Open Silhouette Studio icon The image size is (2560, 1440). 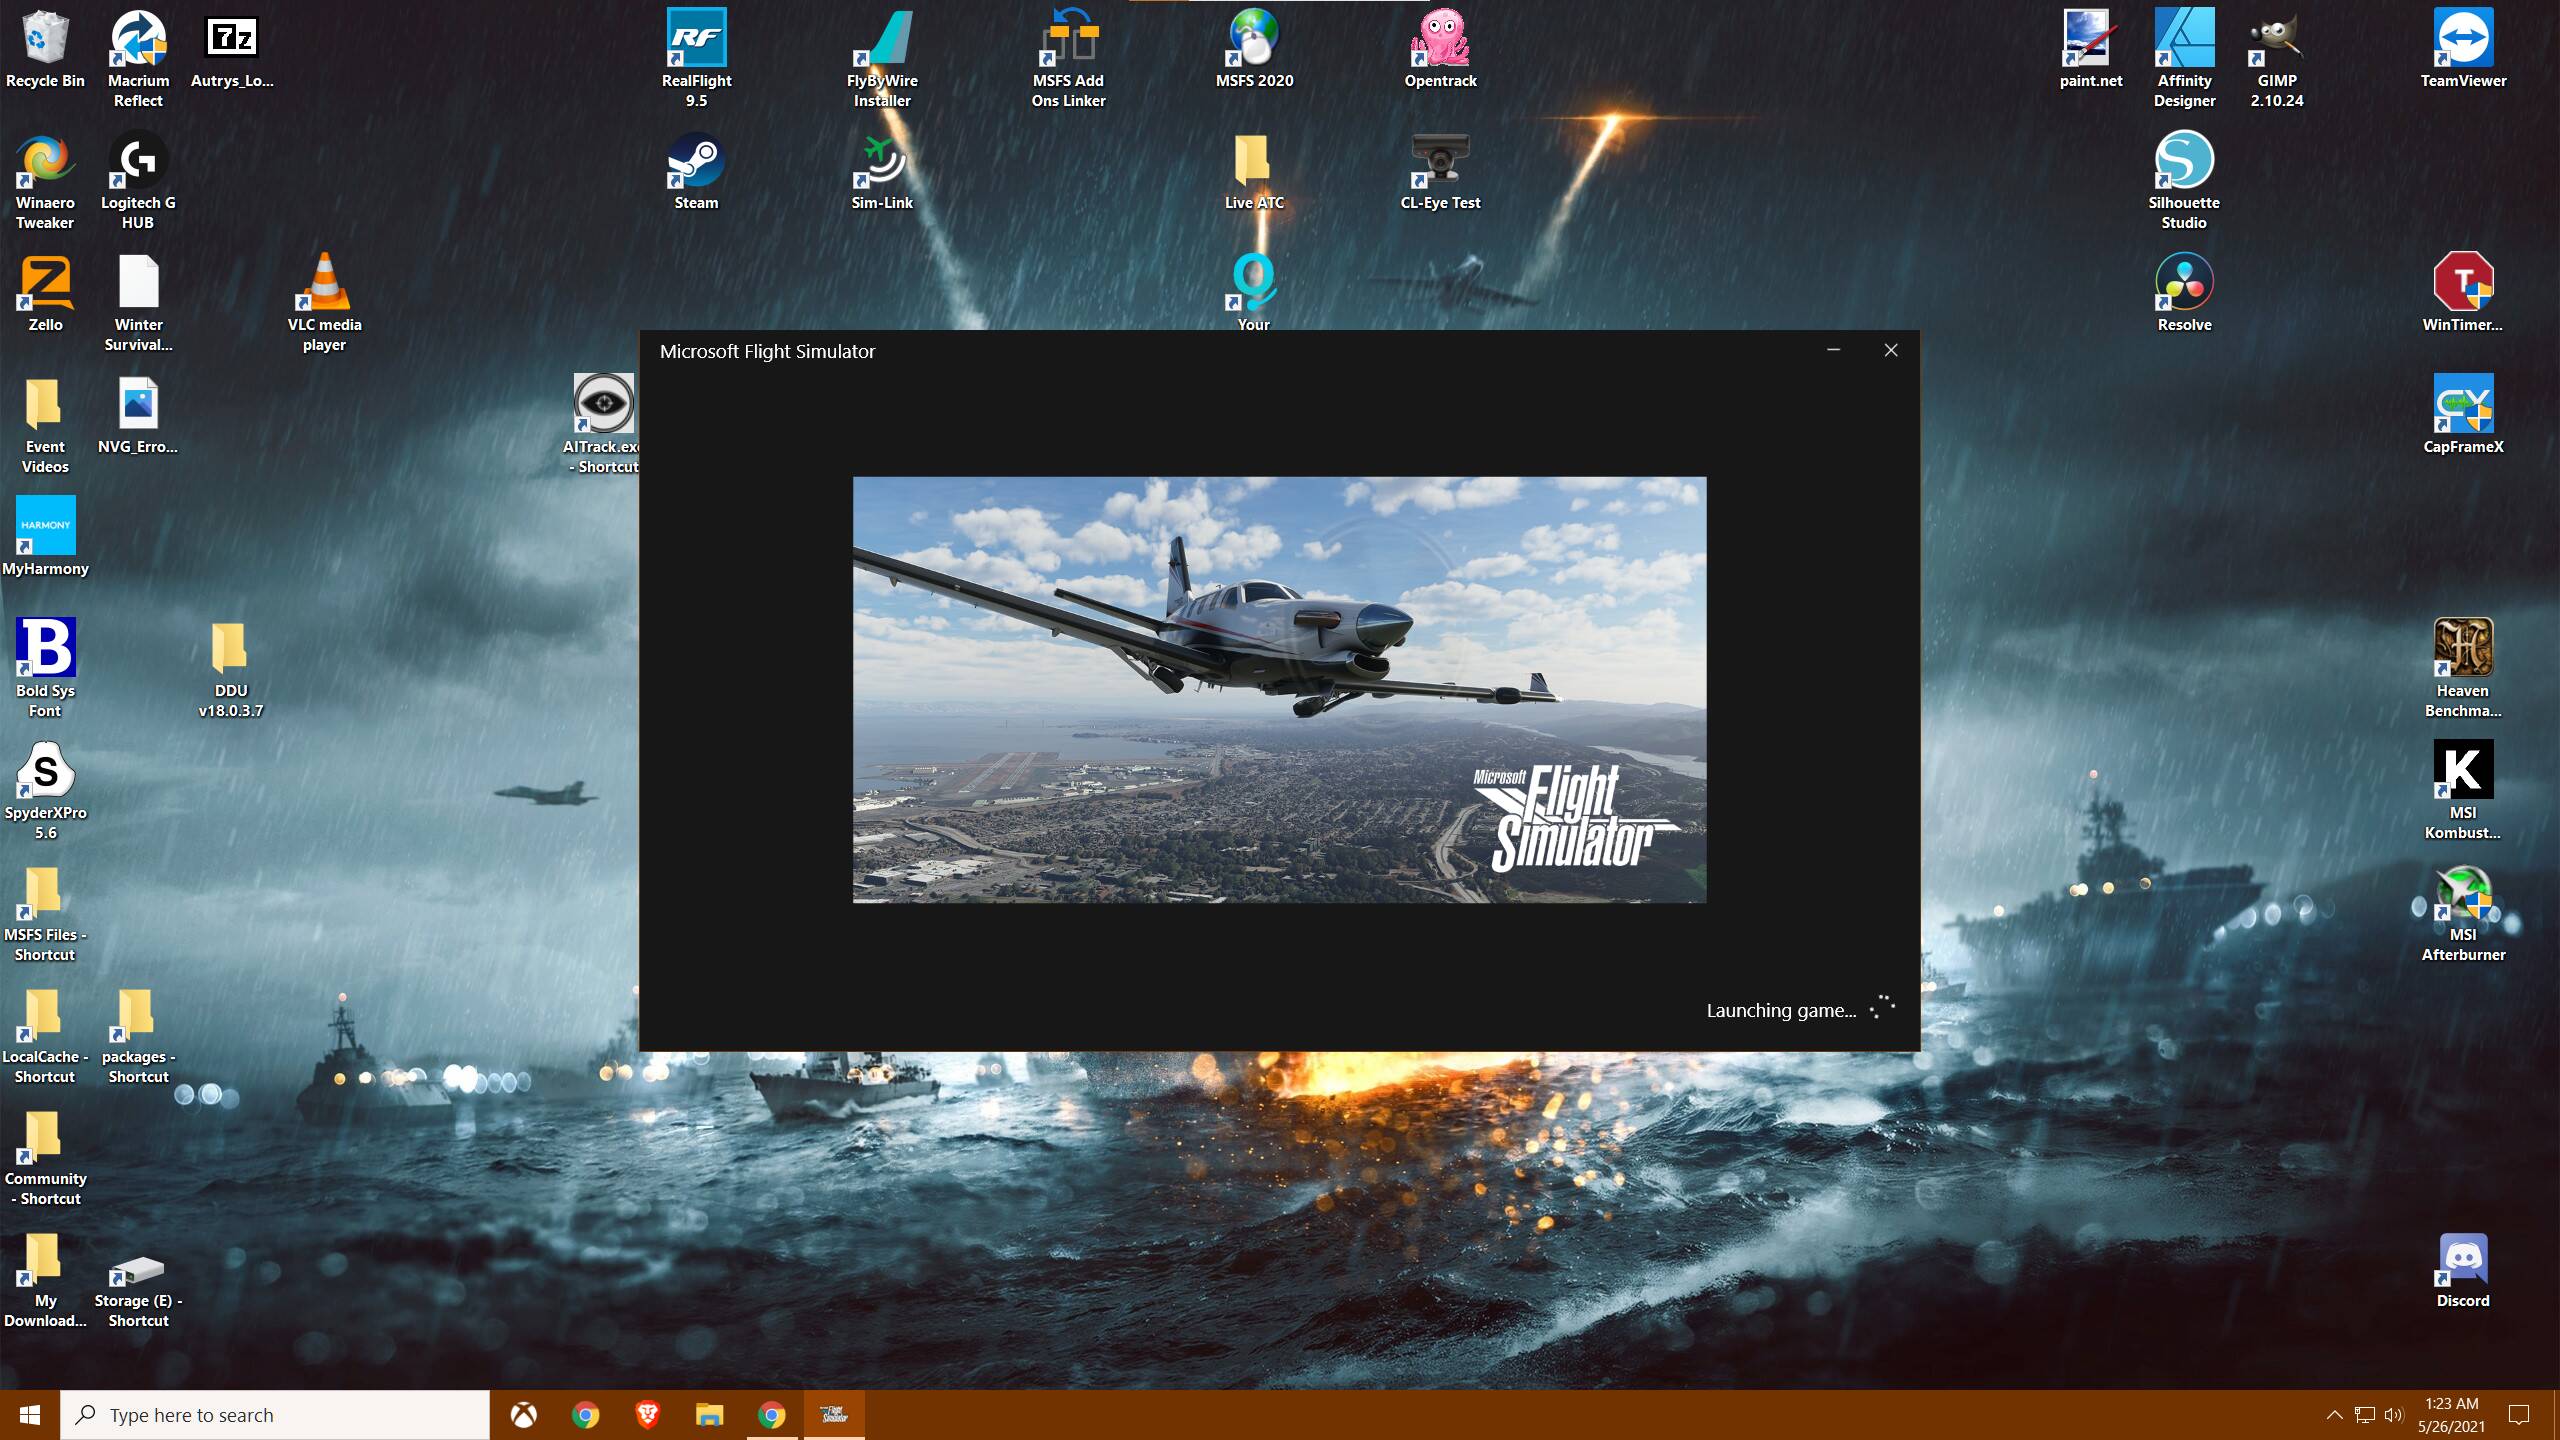point(2184,182)
